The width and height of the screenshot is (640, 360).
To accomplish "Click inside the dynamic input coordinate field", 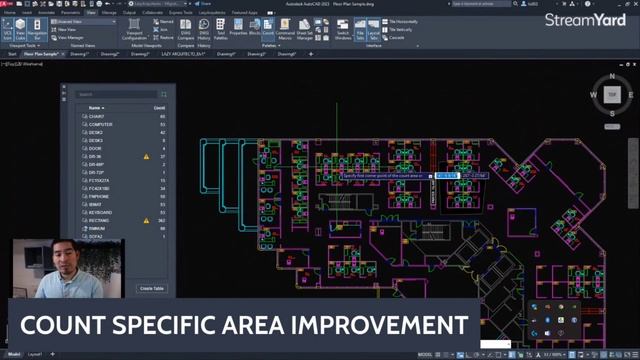I will (447, 176).
